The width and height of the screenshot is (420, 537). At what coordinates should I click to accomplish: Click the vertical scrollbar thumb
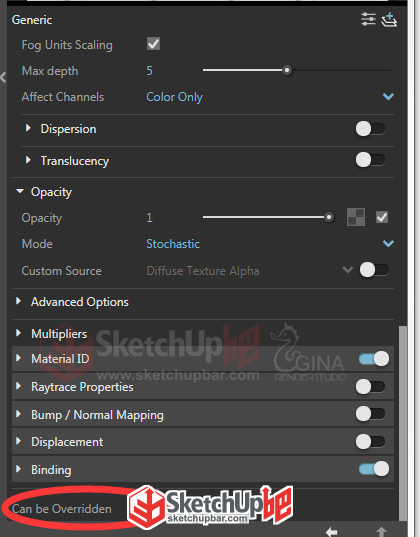pos(403,423)
